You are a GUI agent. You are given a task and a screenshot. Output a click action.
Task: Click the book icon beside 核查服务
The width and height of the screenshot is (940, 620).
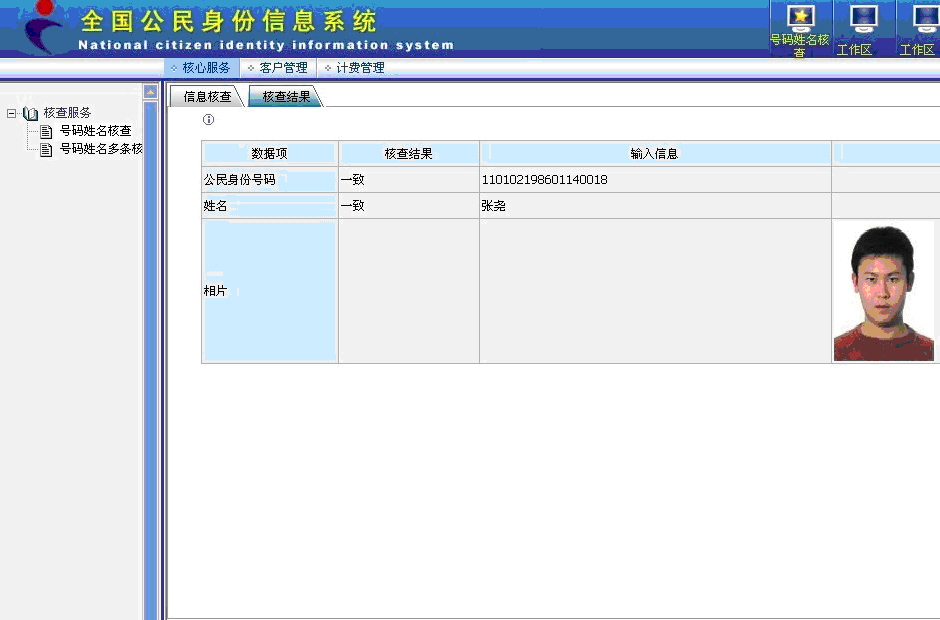[31, 112]
